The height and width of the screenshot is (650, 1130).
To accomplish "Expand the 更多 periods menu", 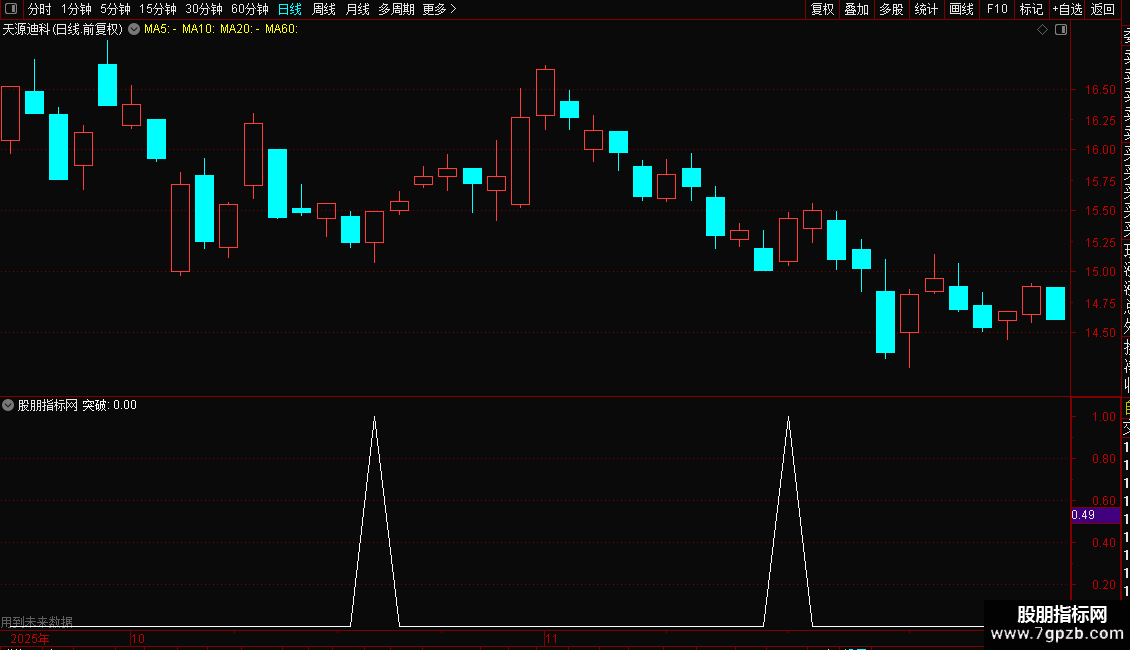I will click(440, 9).
